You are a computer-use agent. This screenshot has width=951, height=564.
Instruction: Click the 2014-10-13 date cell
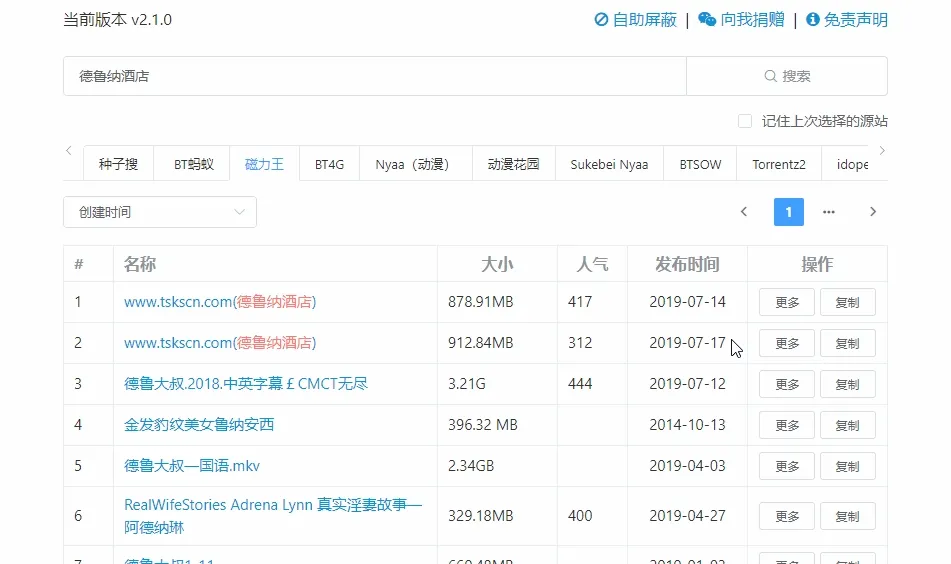click(x=687, y=425)
